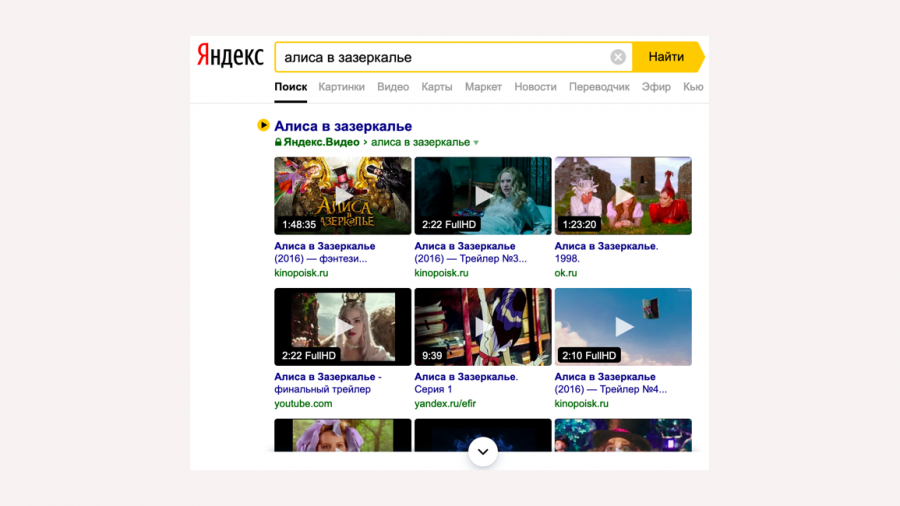Click the yandex.ru/efir source link

(x=445, y=404)
